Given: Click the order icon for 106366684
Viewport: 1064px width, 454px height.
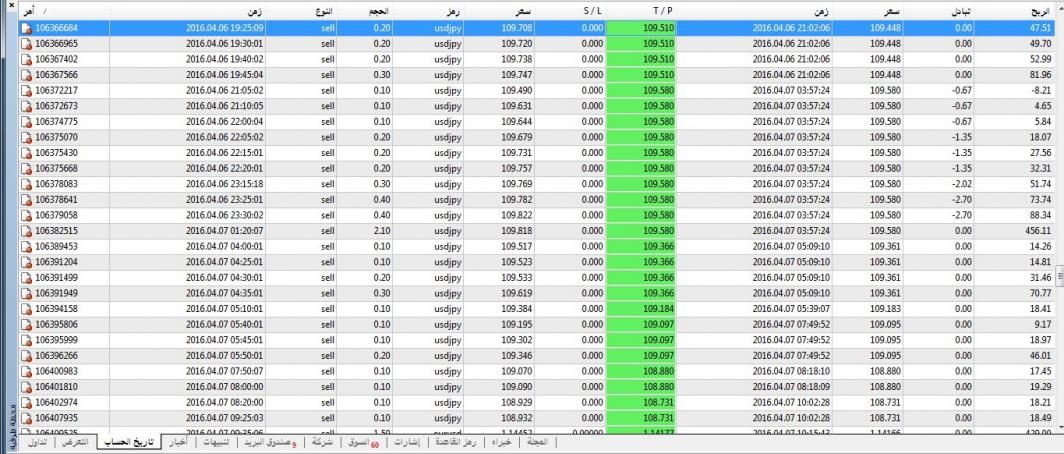Looking at the screenshot, I should (x=26, y=28).
